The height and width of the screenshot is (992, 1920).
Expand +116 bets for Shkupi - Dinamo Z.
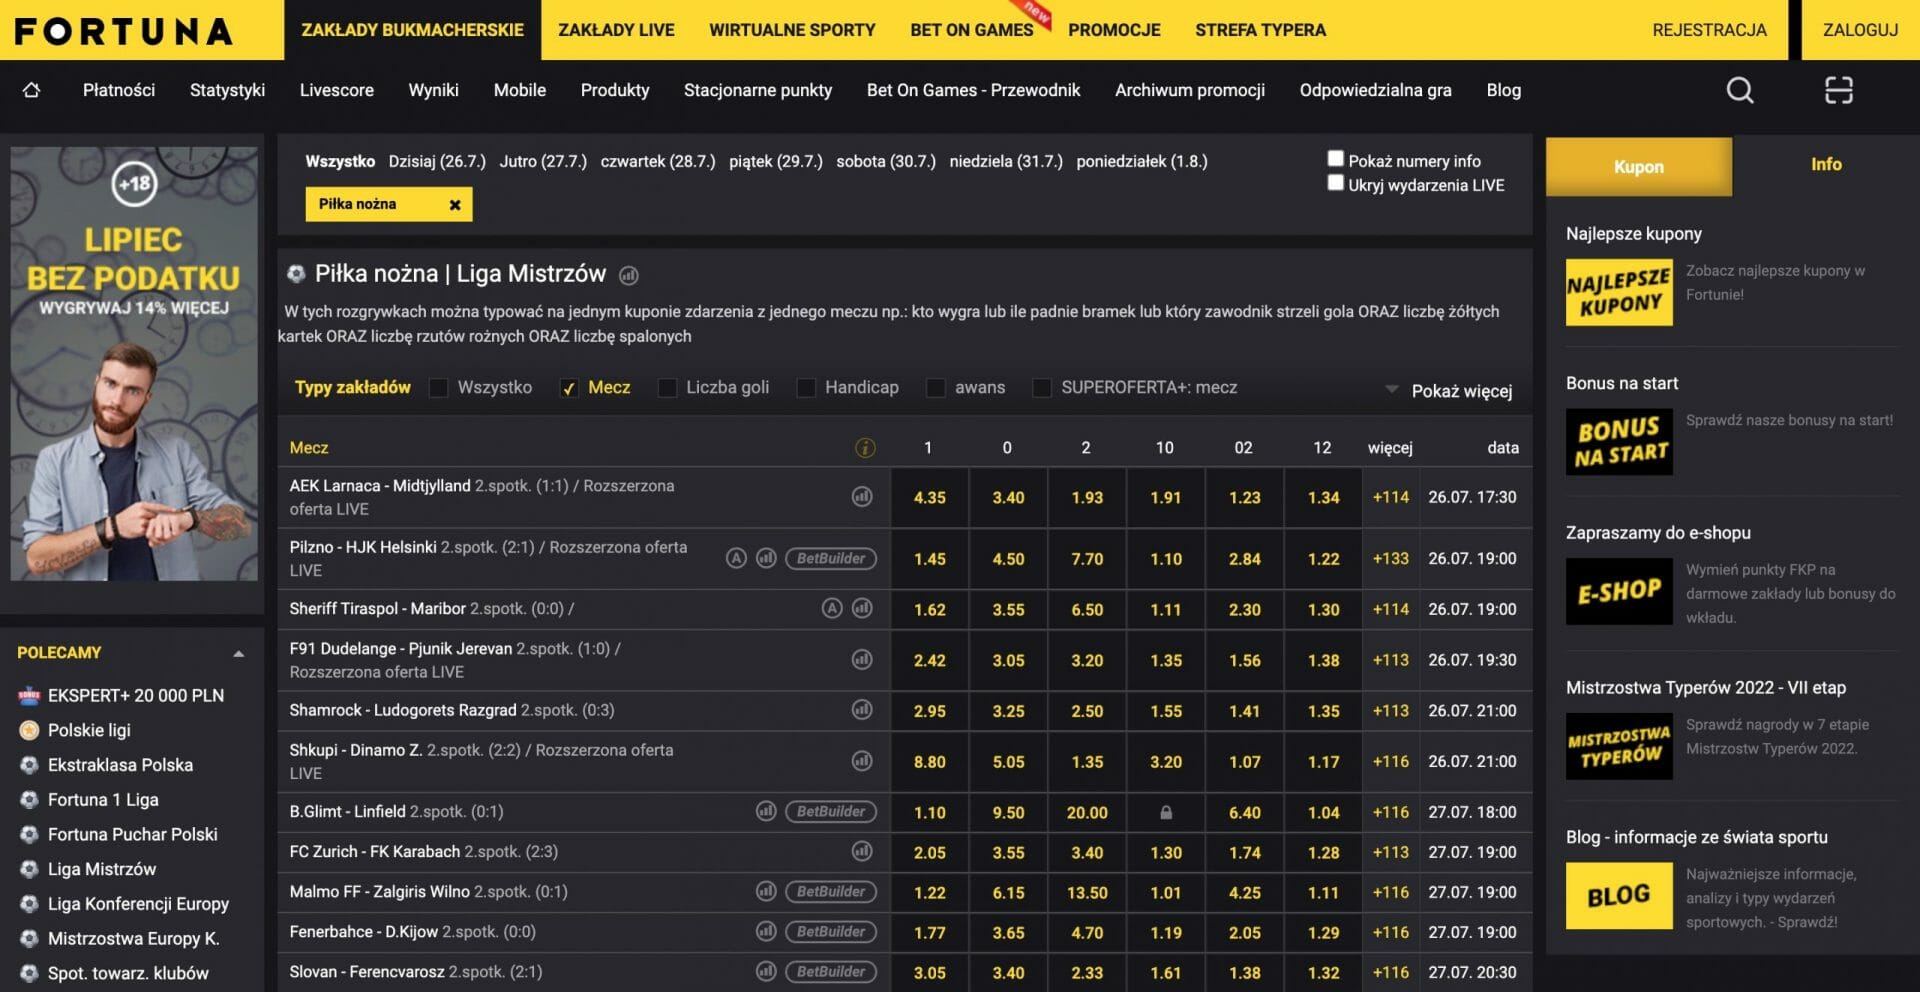1391,761
